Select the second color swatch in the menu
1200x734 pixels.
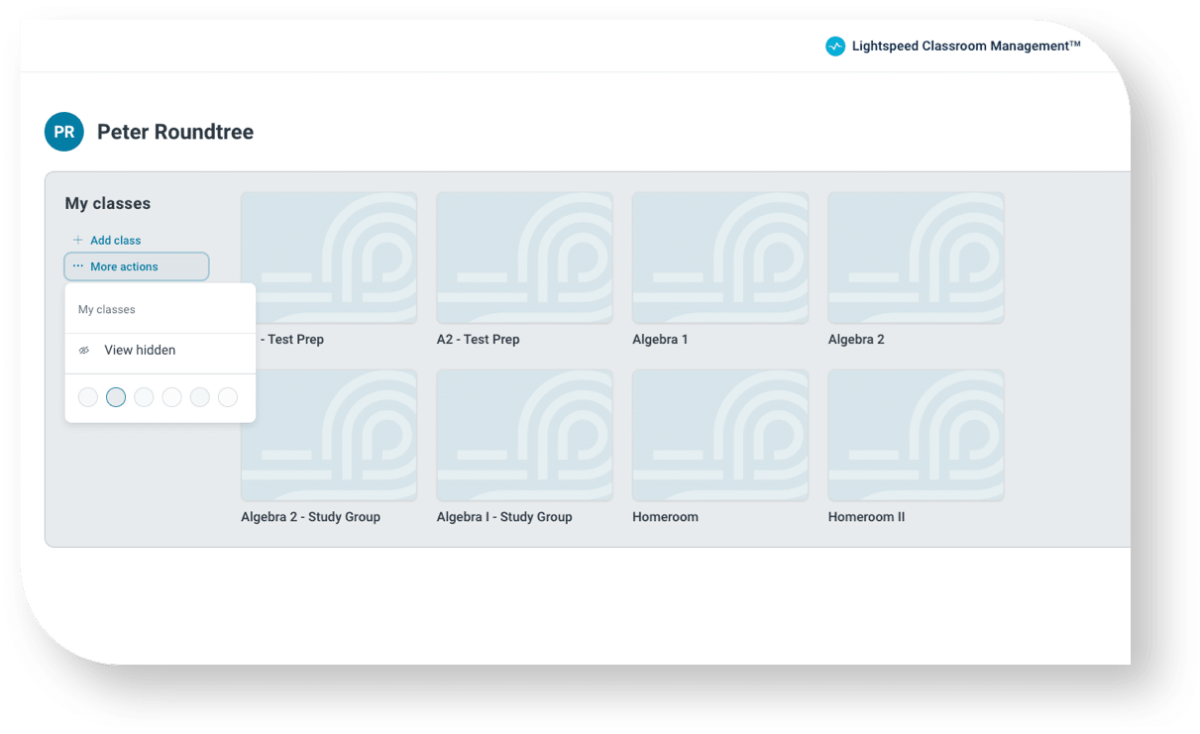(x=115, y=397)
